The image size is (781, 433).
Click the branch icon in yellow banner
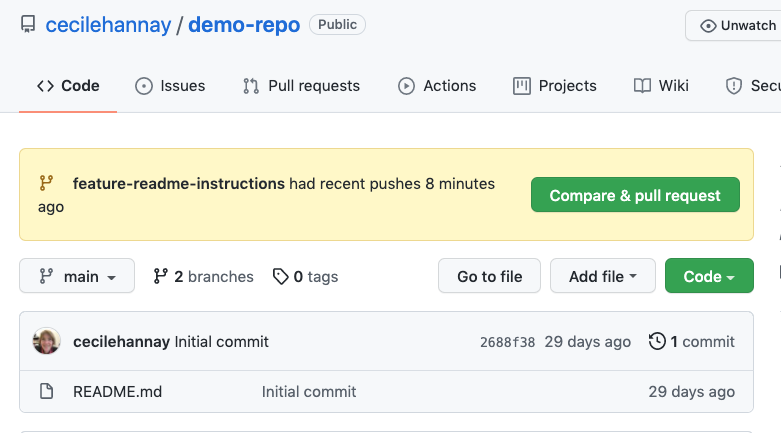(46, 183)
